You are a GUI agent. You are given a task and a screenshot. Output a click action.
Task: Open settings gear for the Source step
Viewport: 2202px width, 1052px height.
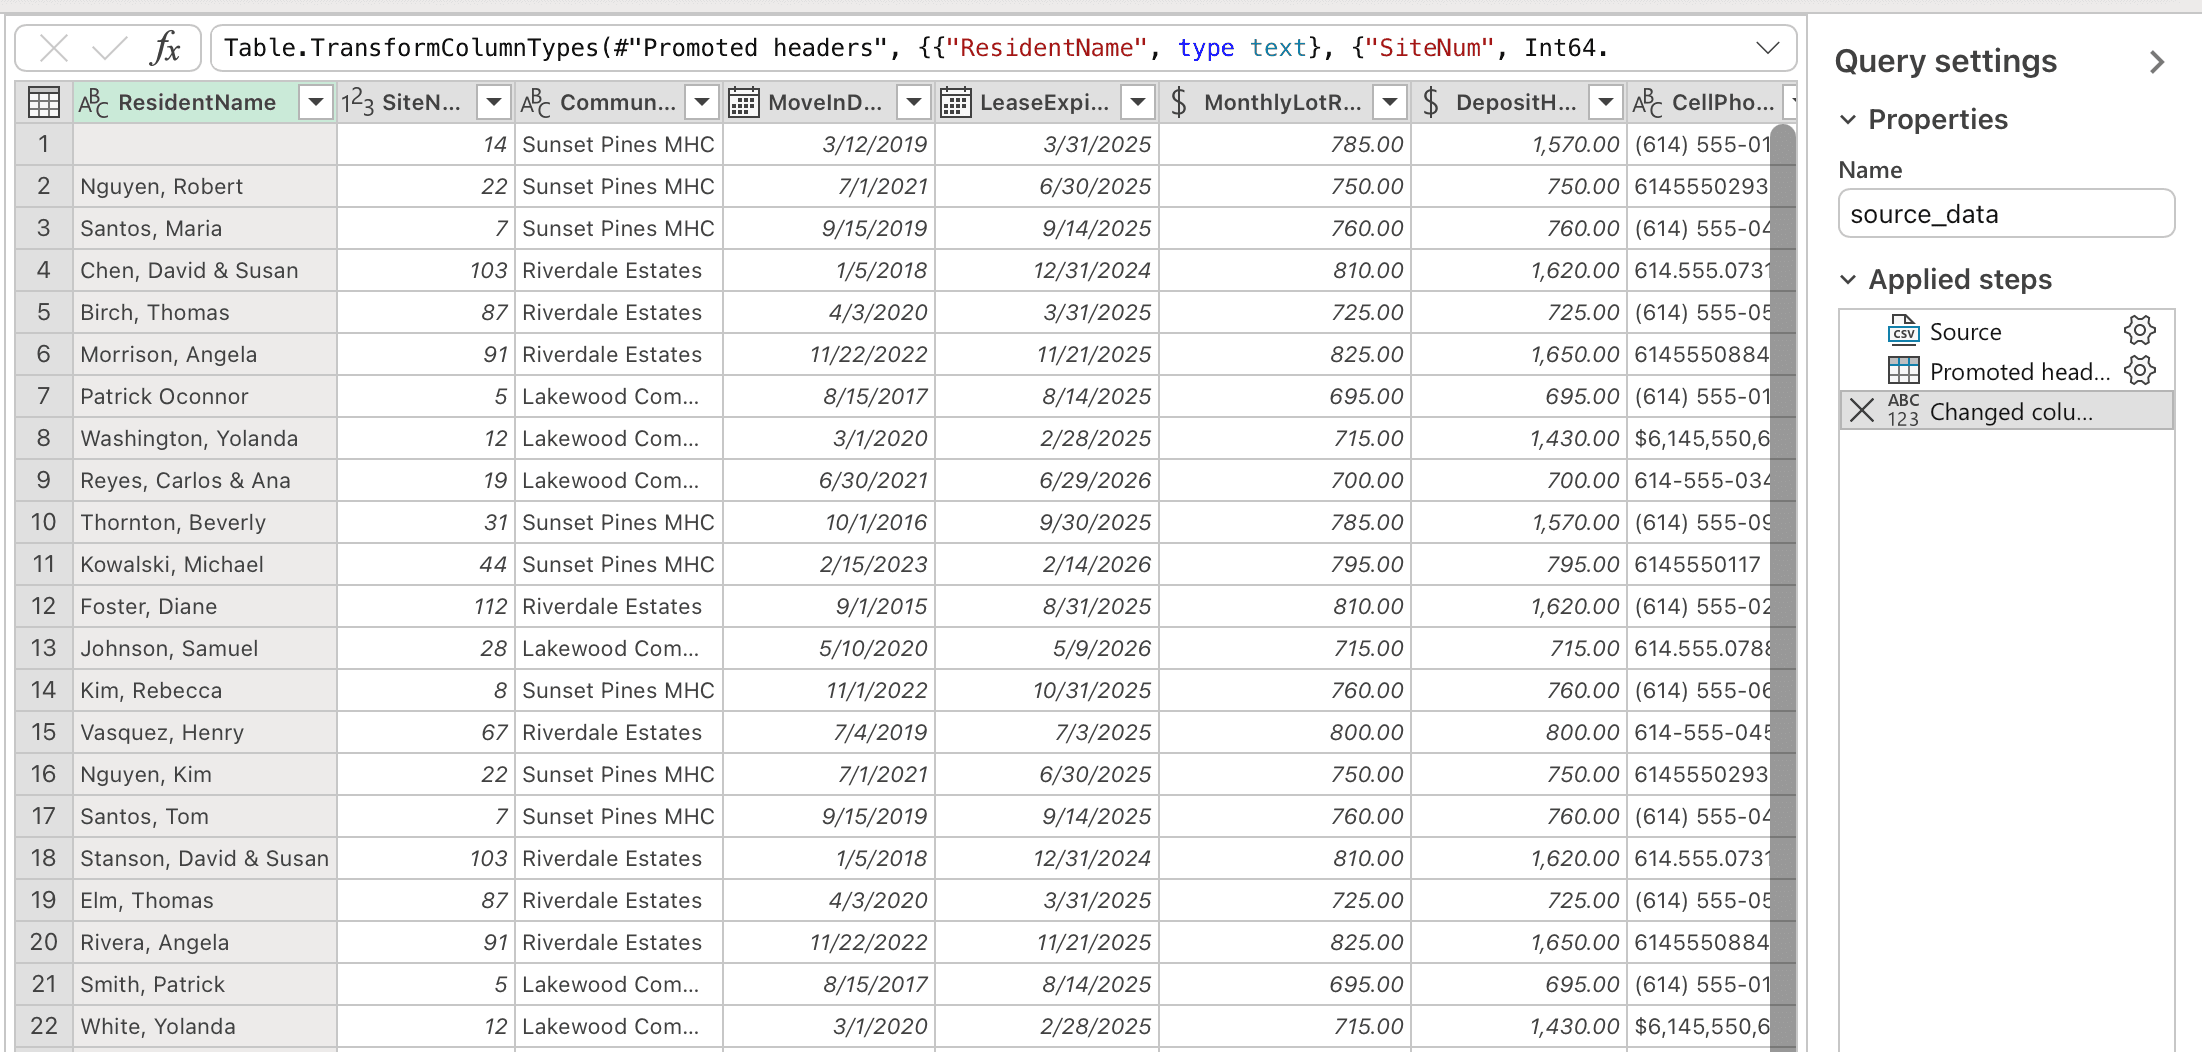click(2139, 330)
